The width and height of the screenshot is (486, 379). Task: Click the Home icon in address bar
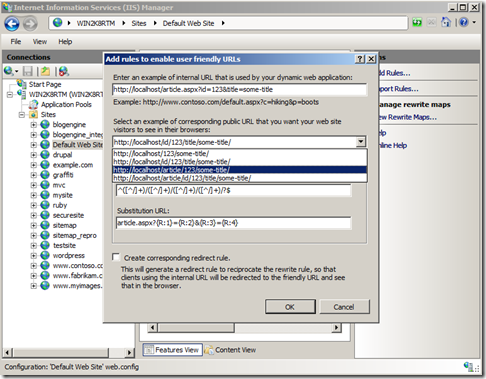coord(446,22)
